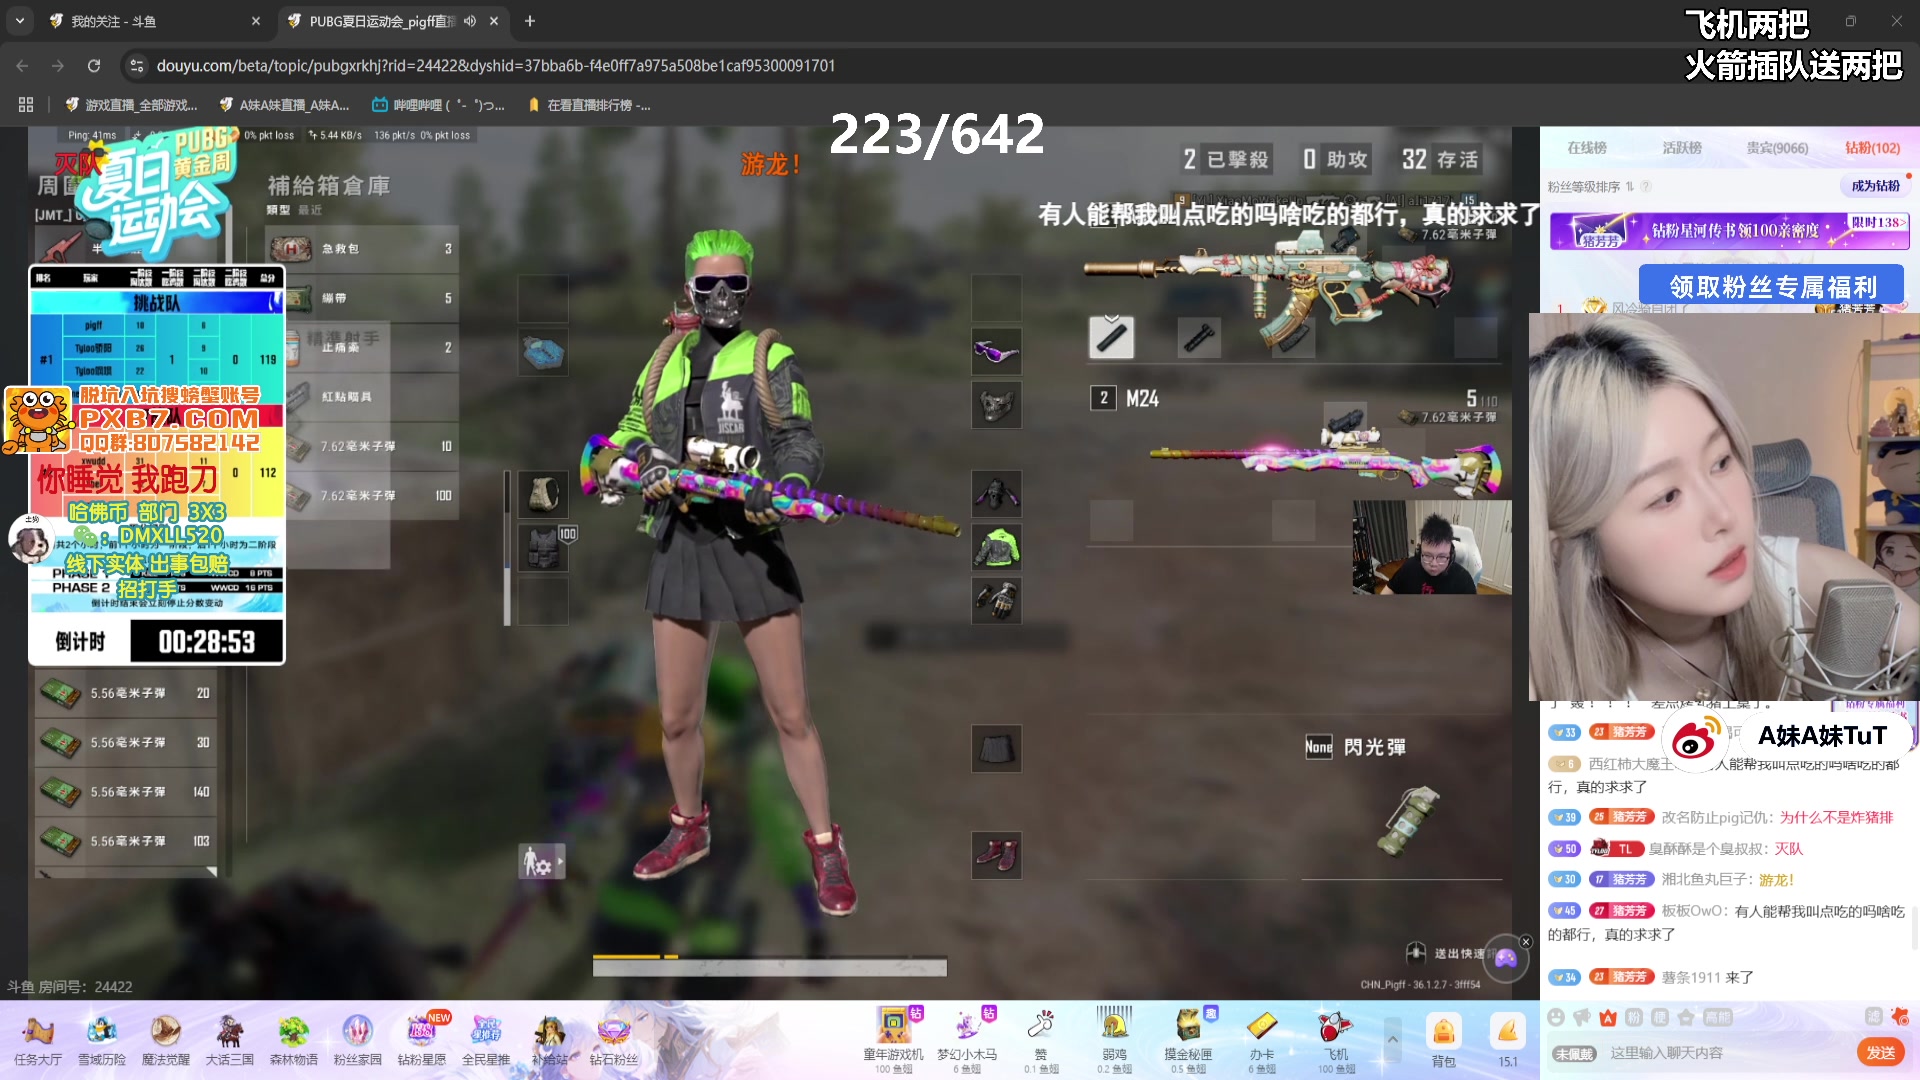Switch to the 在线榜 tab
Screen dimensions: 1920x1080
click(x=1587, y=148)
